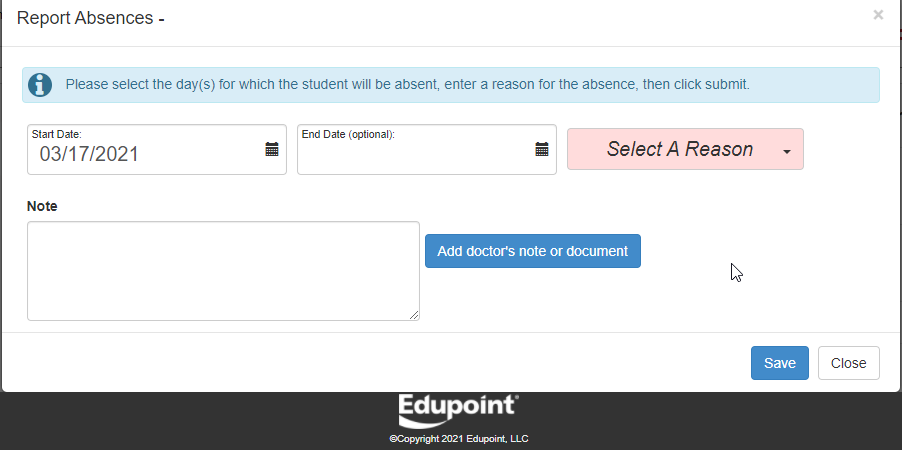Click the Copyright 2021 Edupoint text

(458, 439)
